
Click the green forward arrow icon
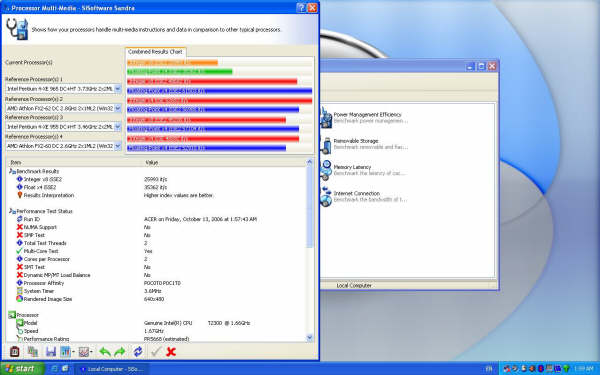(120, 351)
